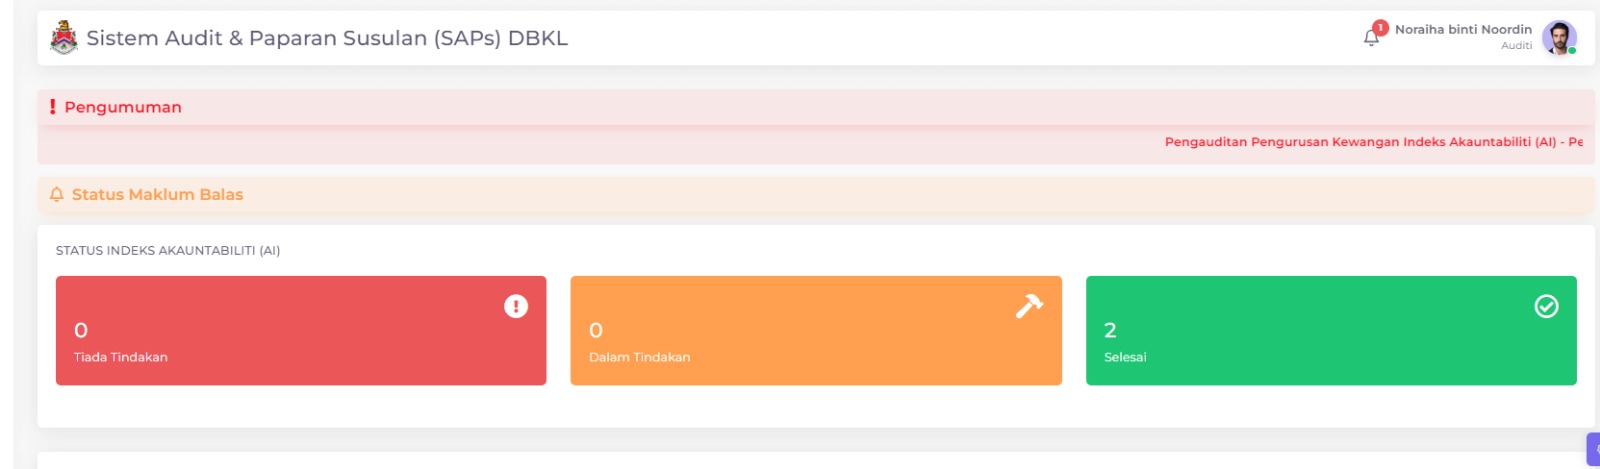
Task: Click the exclamation icon on Tiada Tindakan card
Action: pos(516,306)
